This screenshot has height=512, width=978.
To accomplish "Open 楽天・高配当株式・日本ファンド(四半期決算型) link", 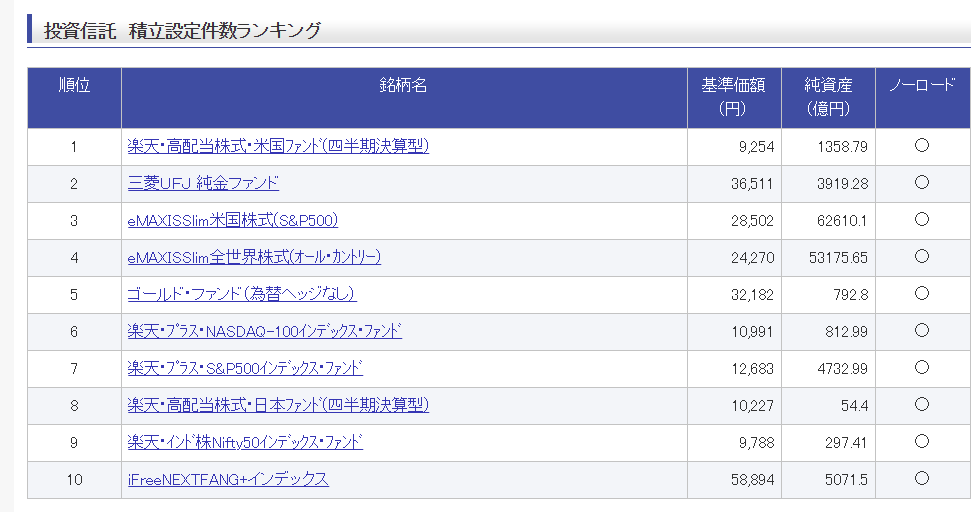I will (278, 405).
